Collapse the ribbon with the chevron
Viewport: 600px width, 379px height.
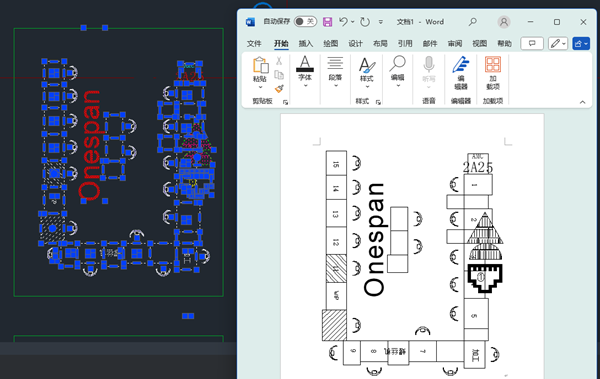(582, 102)
